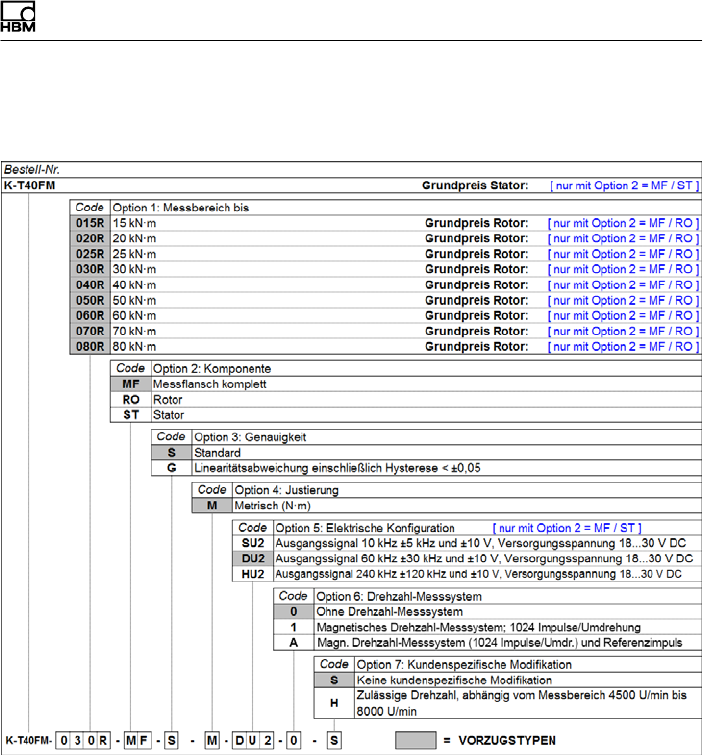This screenshot has width=703, height=755.
Task: Select code 060R in the Messbereich table
Action: (x=90, y=315)
